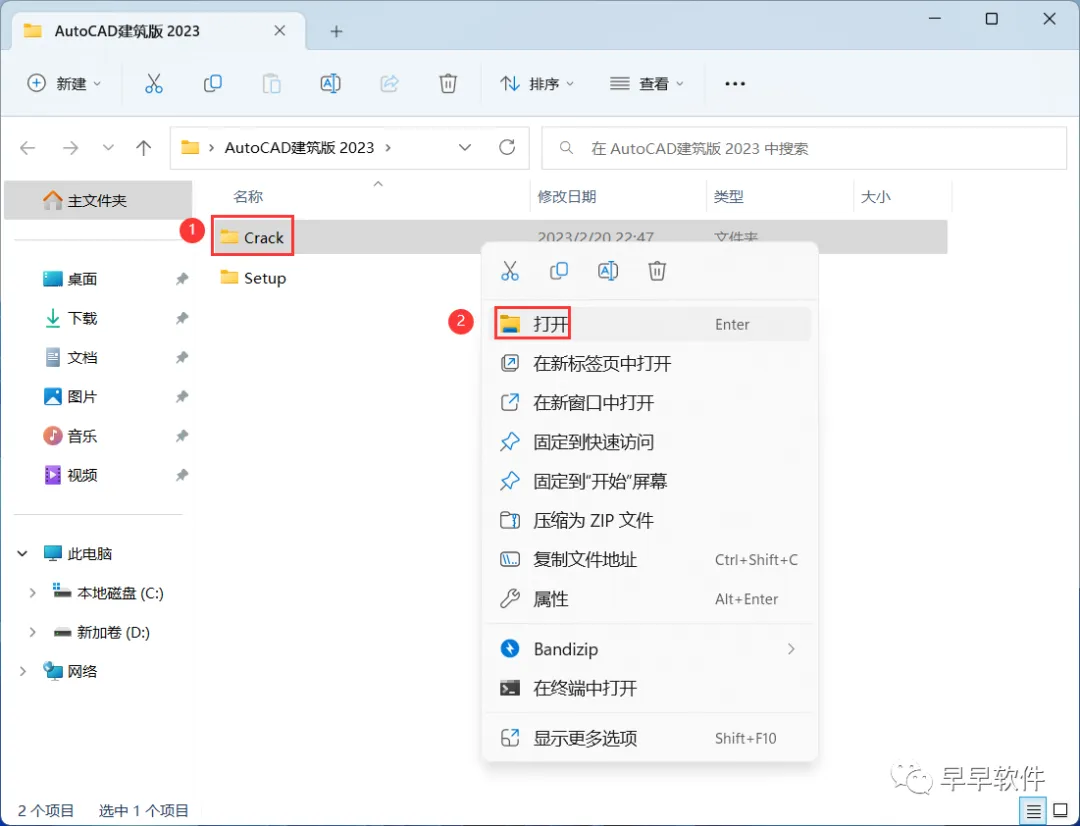Expand 新加卷 (D:) tree node
Viewport: 1080px width, 826px height.
click(32, 632)
